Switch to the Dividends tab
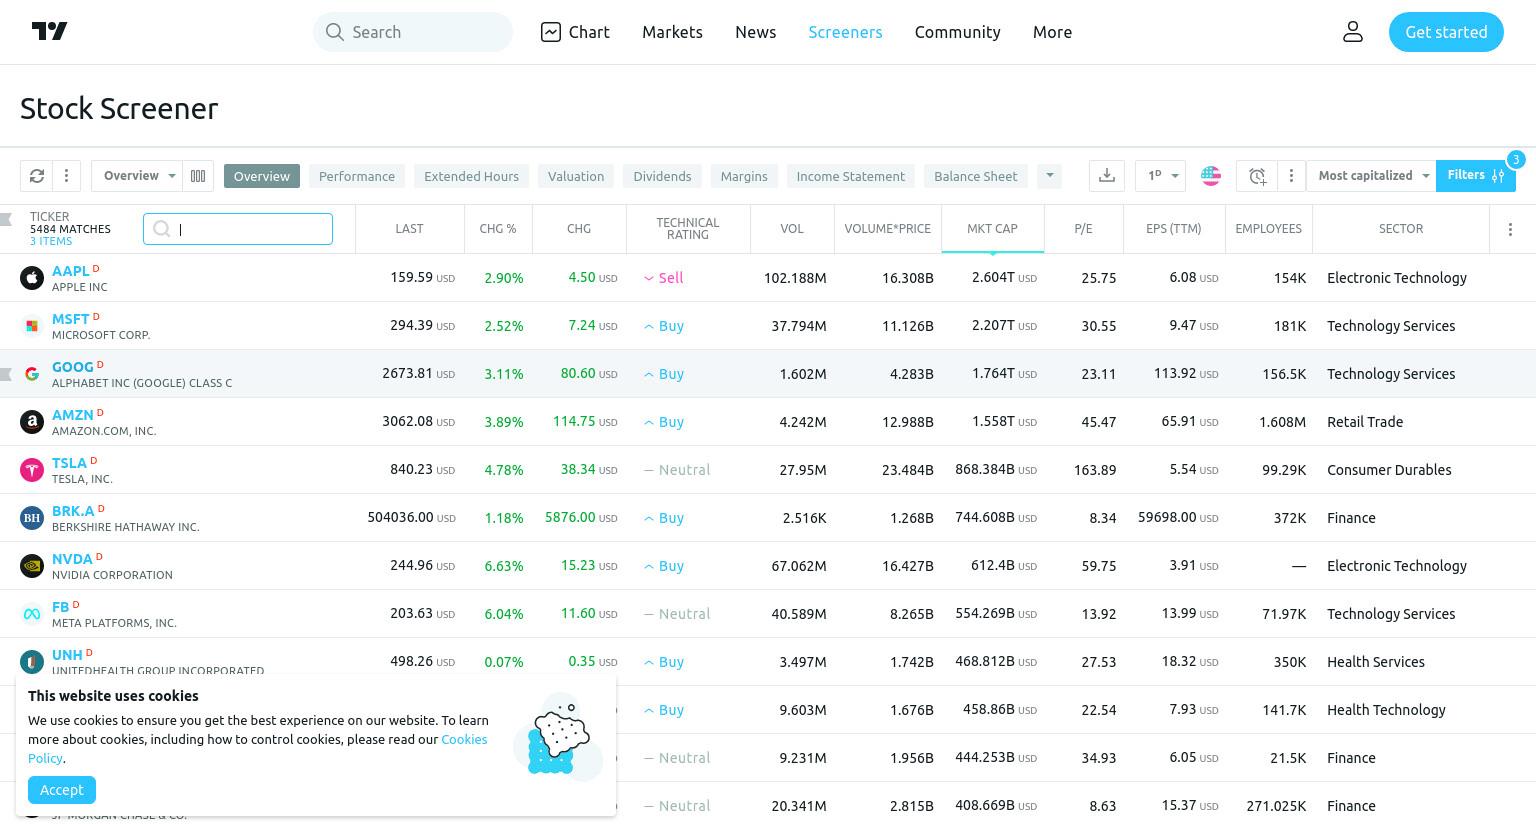Screen dimensions: 1536x824 [x=662, y=176]
